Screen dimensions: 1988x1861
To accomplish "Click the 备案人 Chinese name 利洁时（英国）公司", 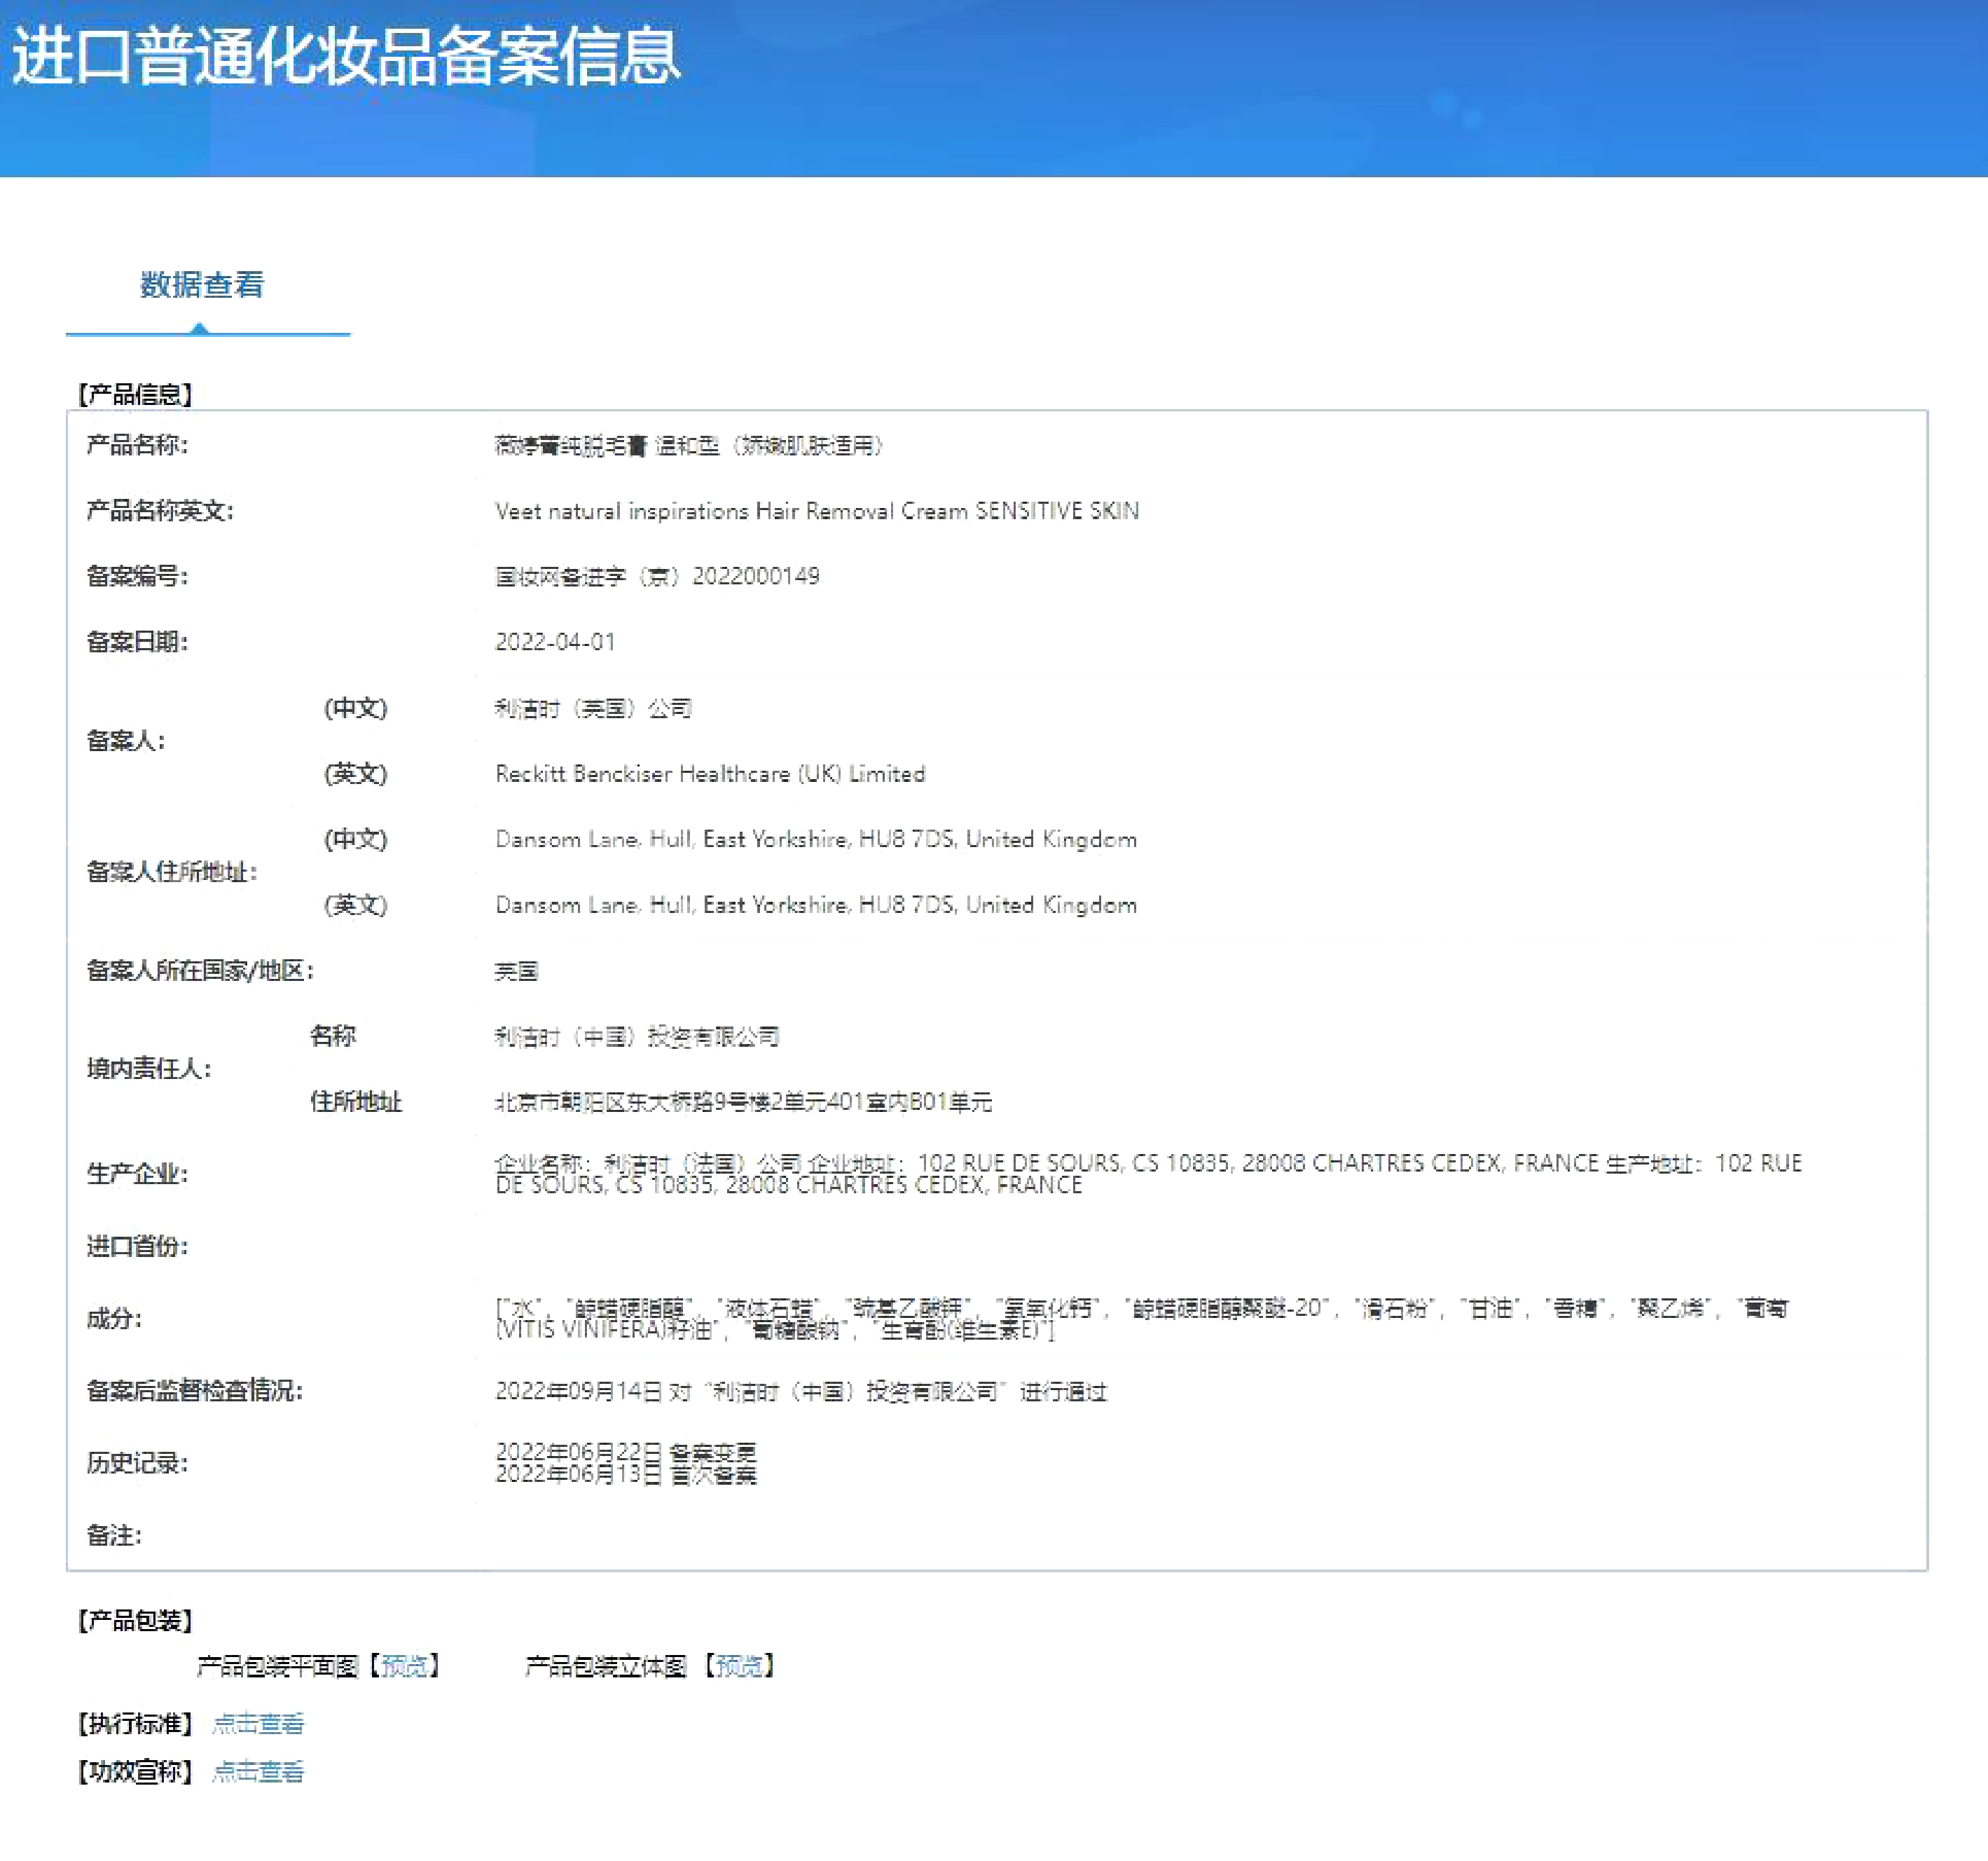I will pyautogui.click(x=593, y=709).
